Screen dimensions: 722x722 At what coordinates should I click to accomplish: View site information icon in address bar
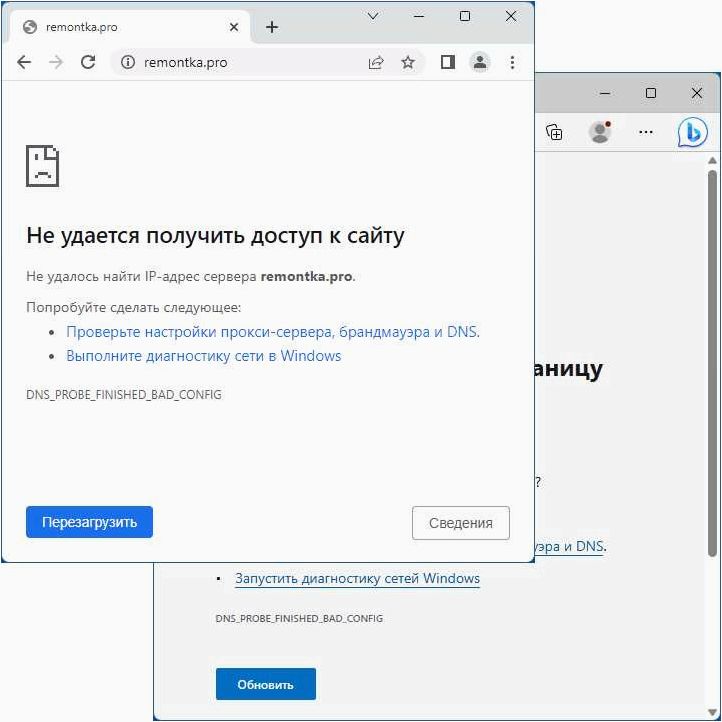tap(128, 62)
